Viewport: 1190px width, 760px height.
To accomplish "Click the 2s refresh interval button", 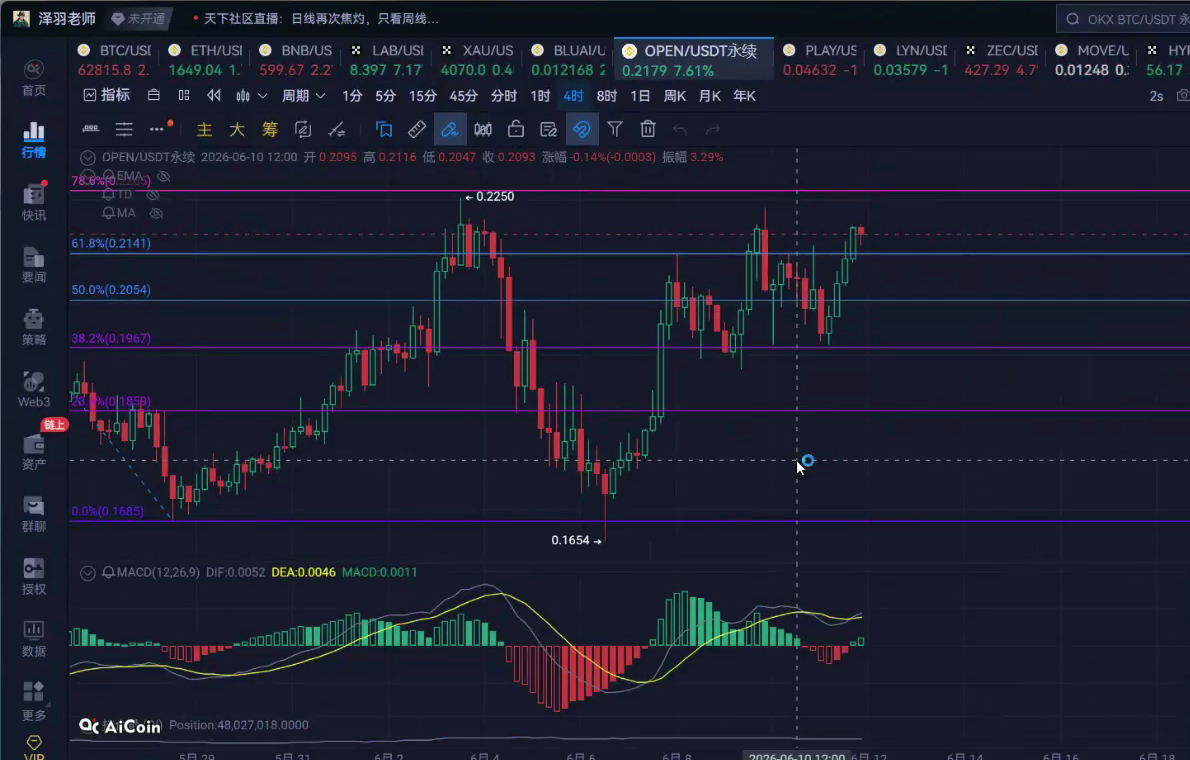I will pyautogui.click(x=1156, y=96).
